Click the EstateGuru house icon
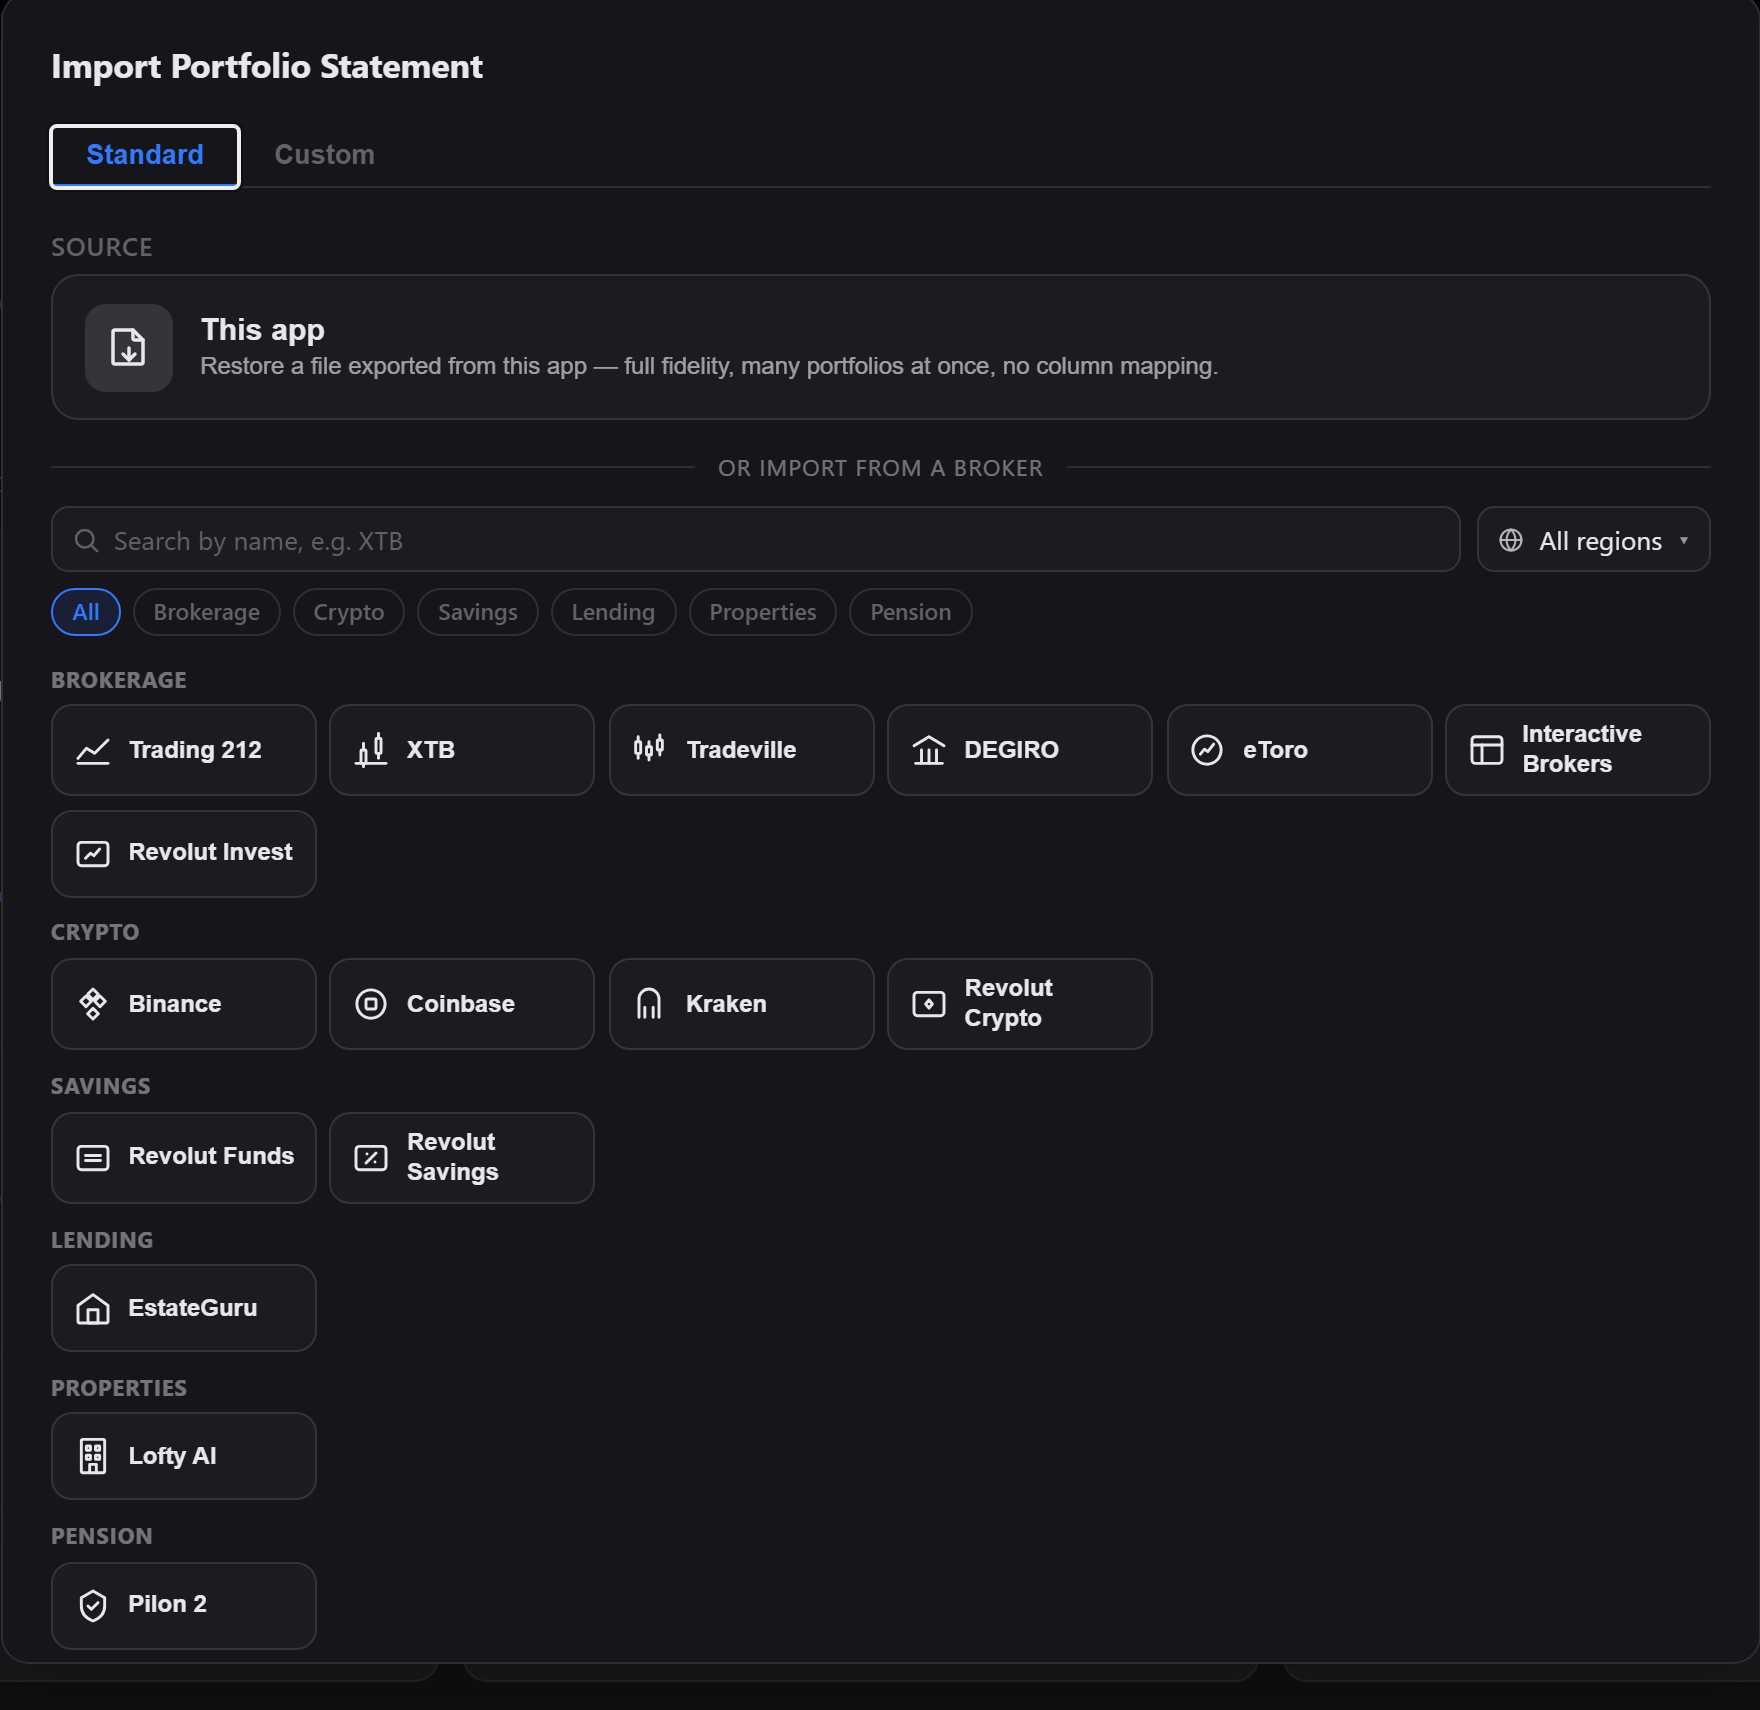 (x=93, y=1308)
